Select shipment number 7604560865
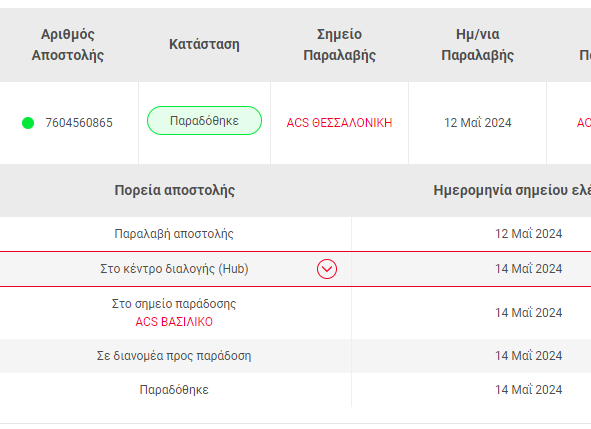 pos(79,123)
